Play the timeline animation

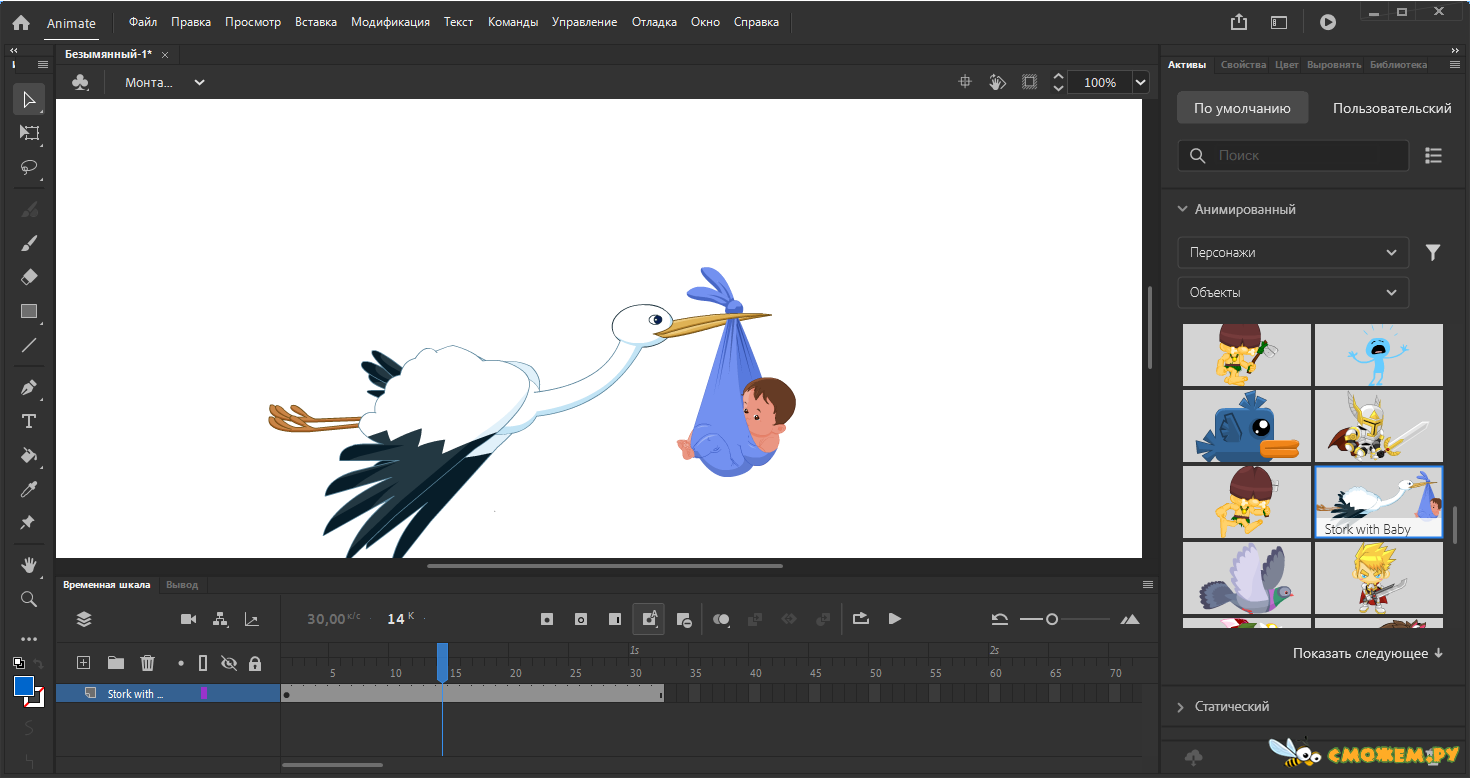click(x=895, y=619)
